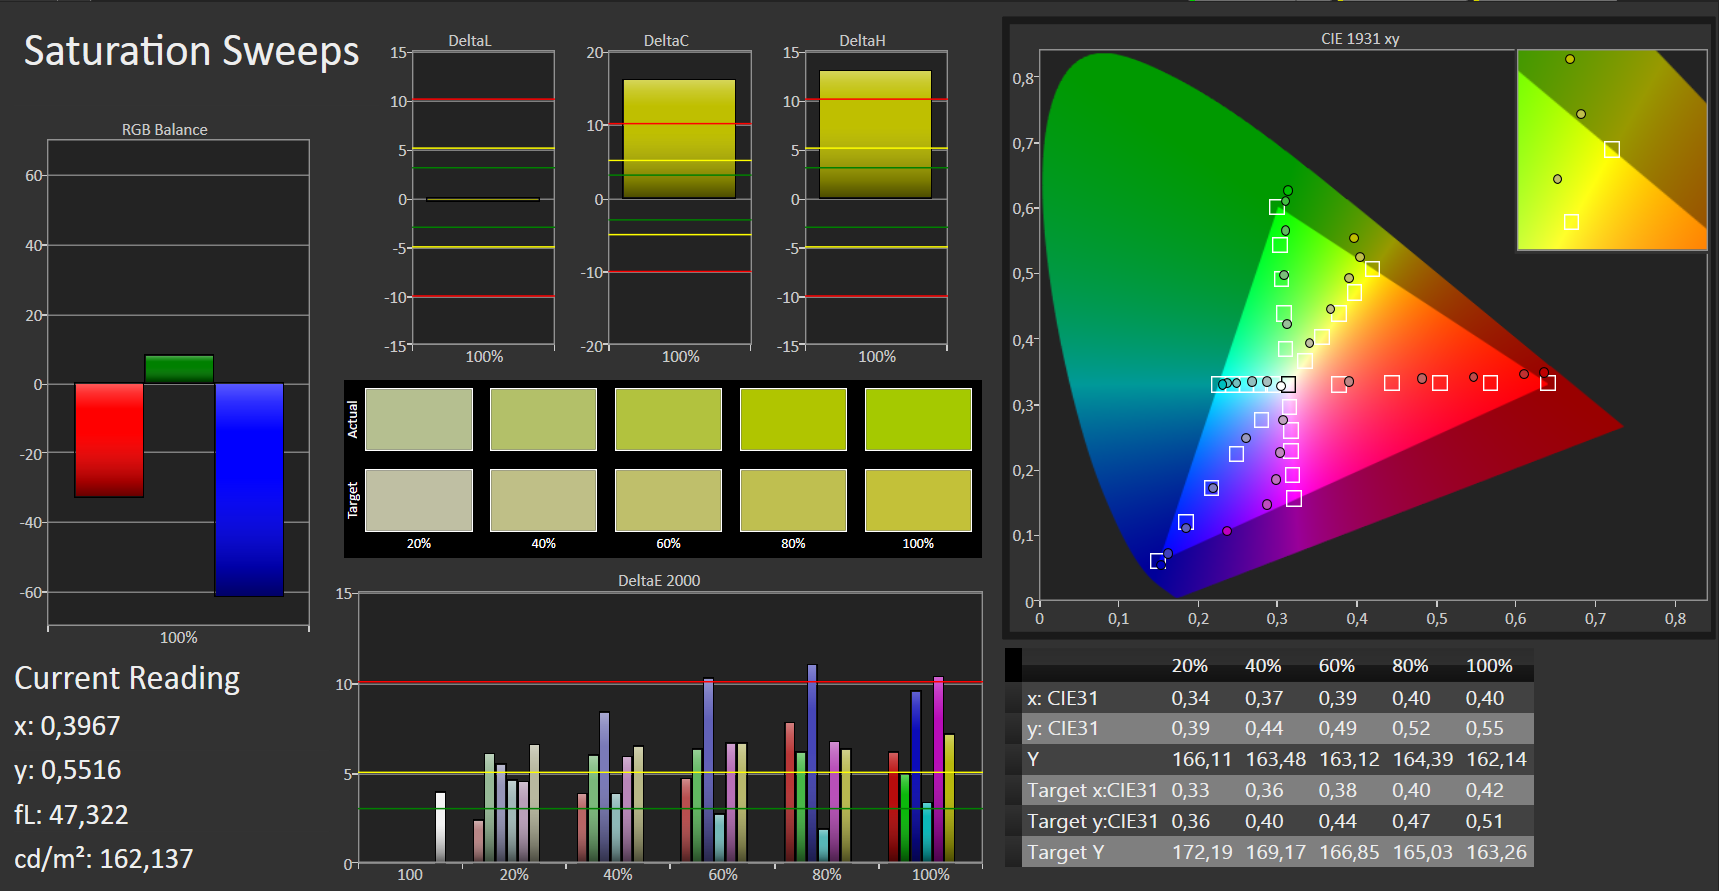Image resolution: width=1719 pixels, height=891 pixels.
Task: Click the 'DeltaH' chart title
Action: point(862,41)
